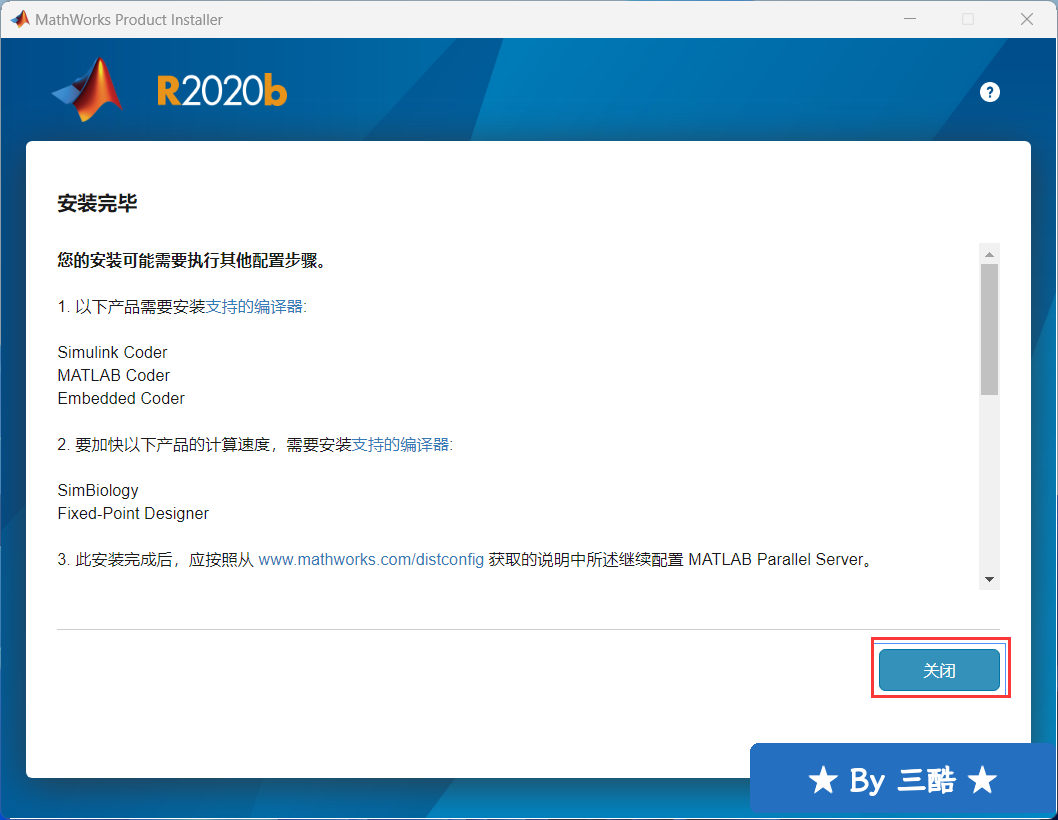The height and width of the screenshot is (820, 1058).
Task: Click the help question mark icon
Action: point(989,92)
